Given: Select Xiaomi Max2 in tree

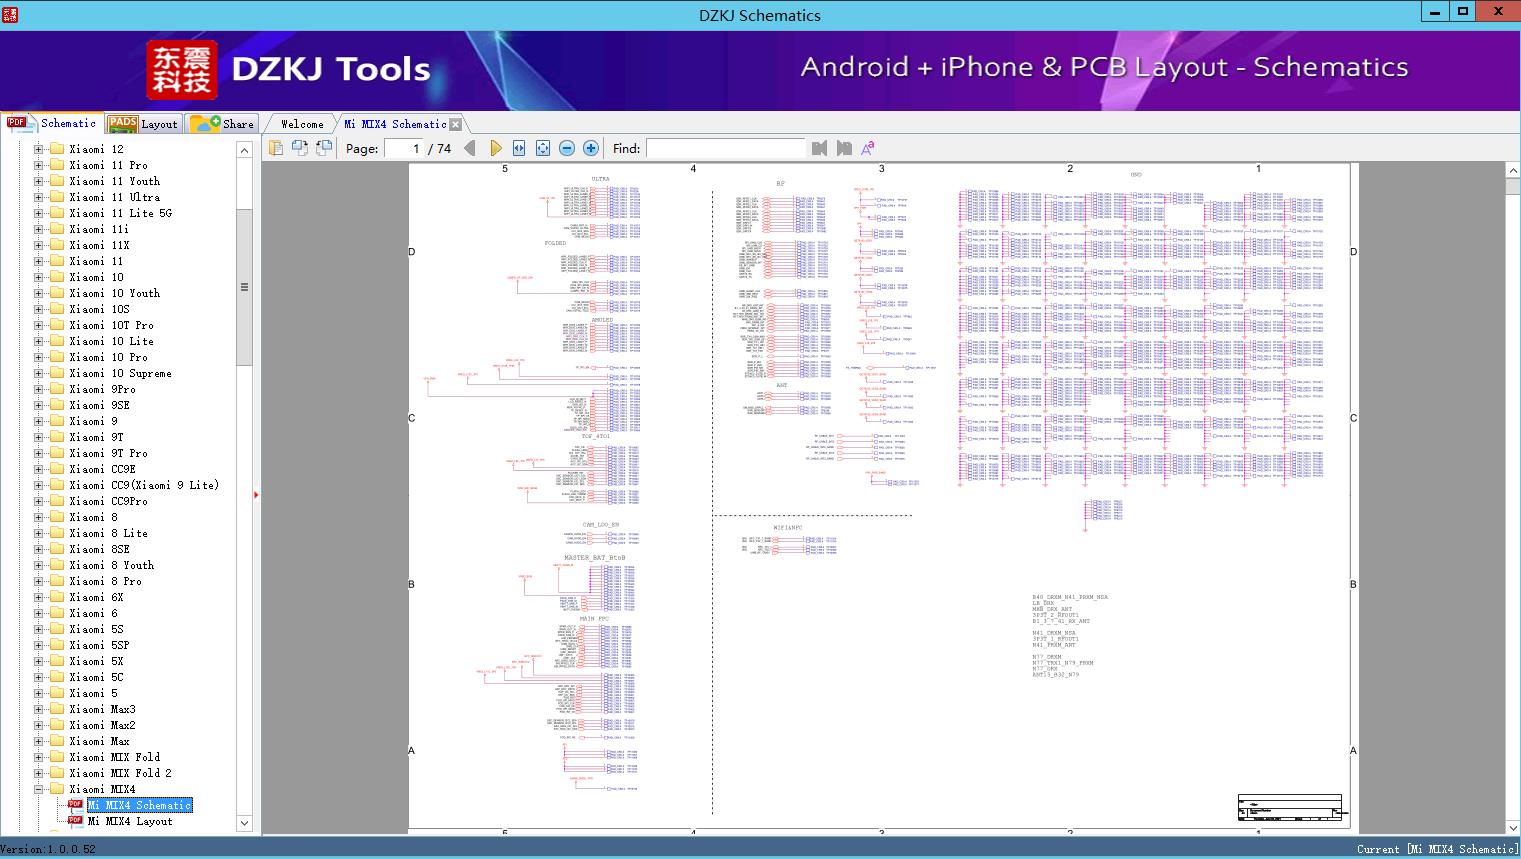Looking at the screenshot, I should coord(102,725).
